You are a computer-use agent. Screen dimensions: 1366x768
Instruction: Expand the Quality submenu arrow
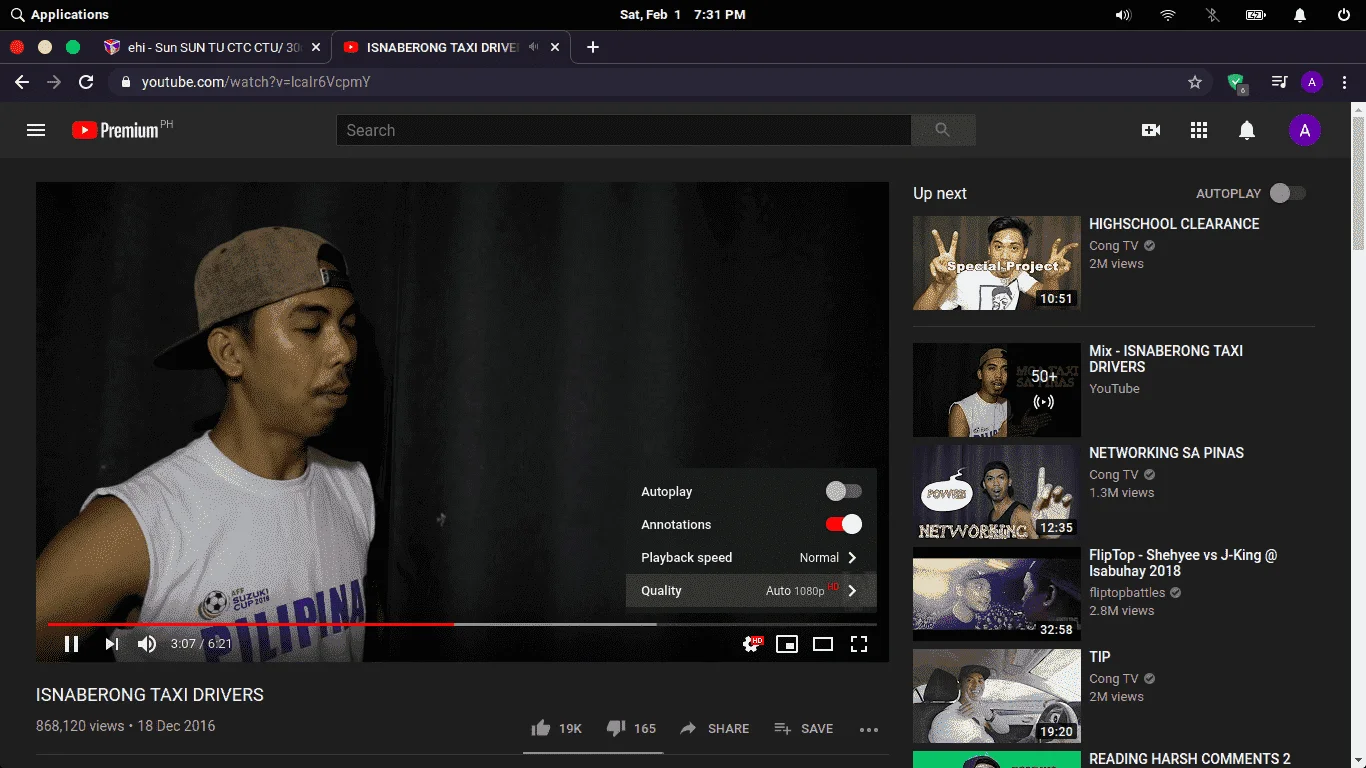pyautogui.click(x=852, y=591)
